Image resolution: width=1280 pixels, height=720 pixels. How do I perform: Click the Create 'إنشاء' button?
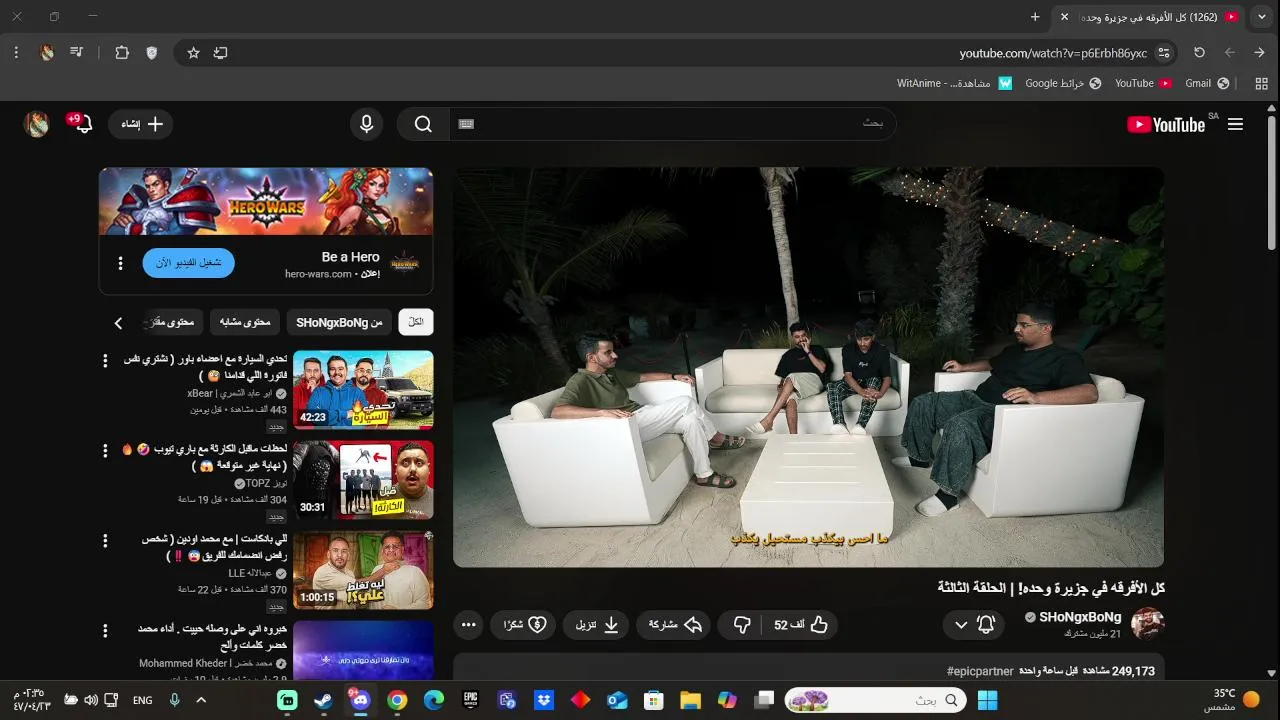coord(141,124)
